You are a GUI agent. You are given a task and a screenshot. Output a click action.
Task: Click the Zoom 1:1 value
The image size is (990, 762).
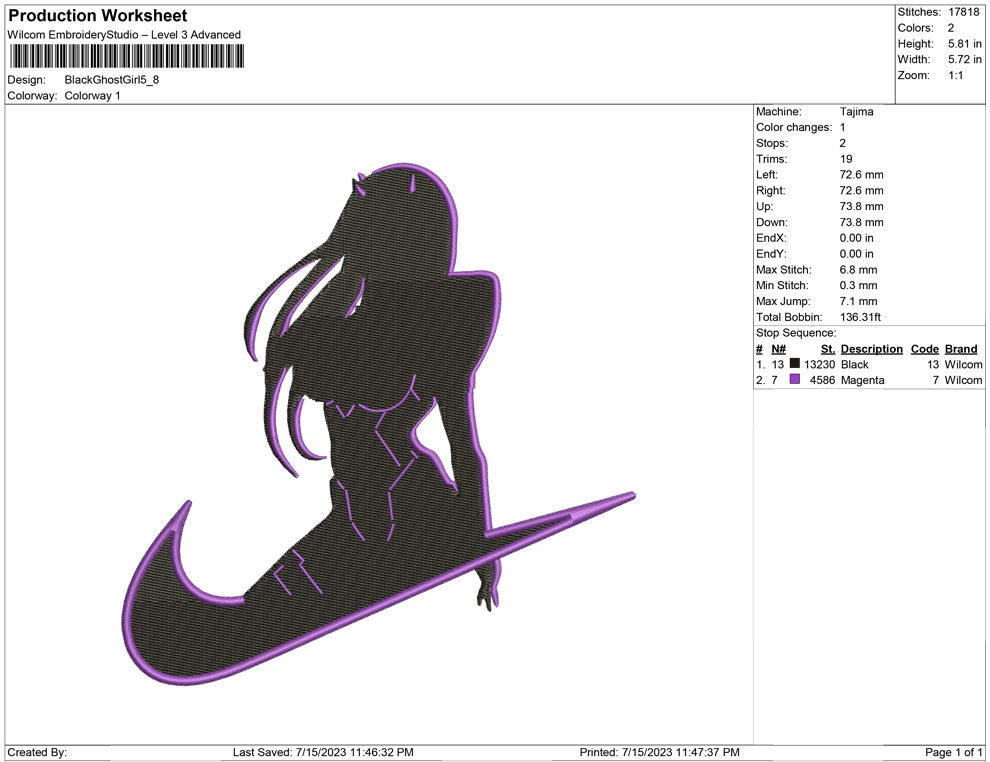(x=955, y=76)
